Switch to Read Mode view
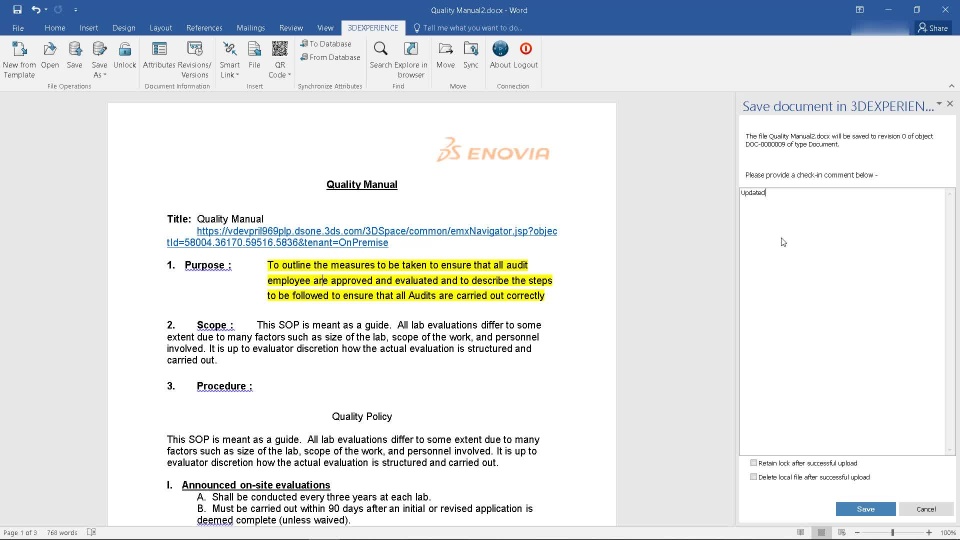 tap(800, 533)
